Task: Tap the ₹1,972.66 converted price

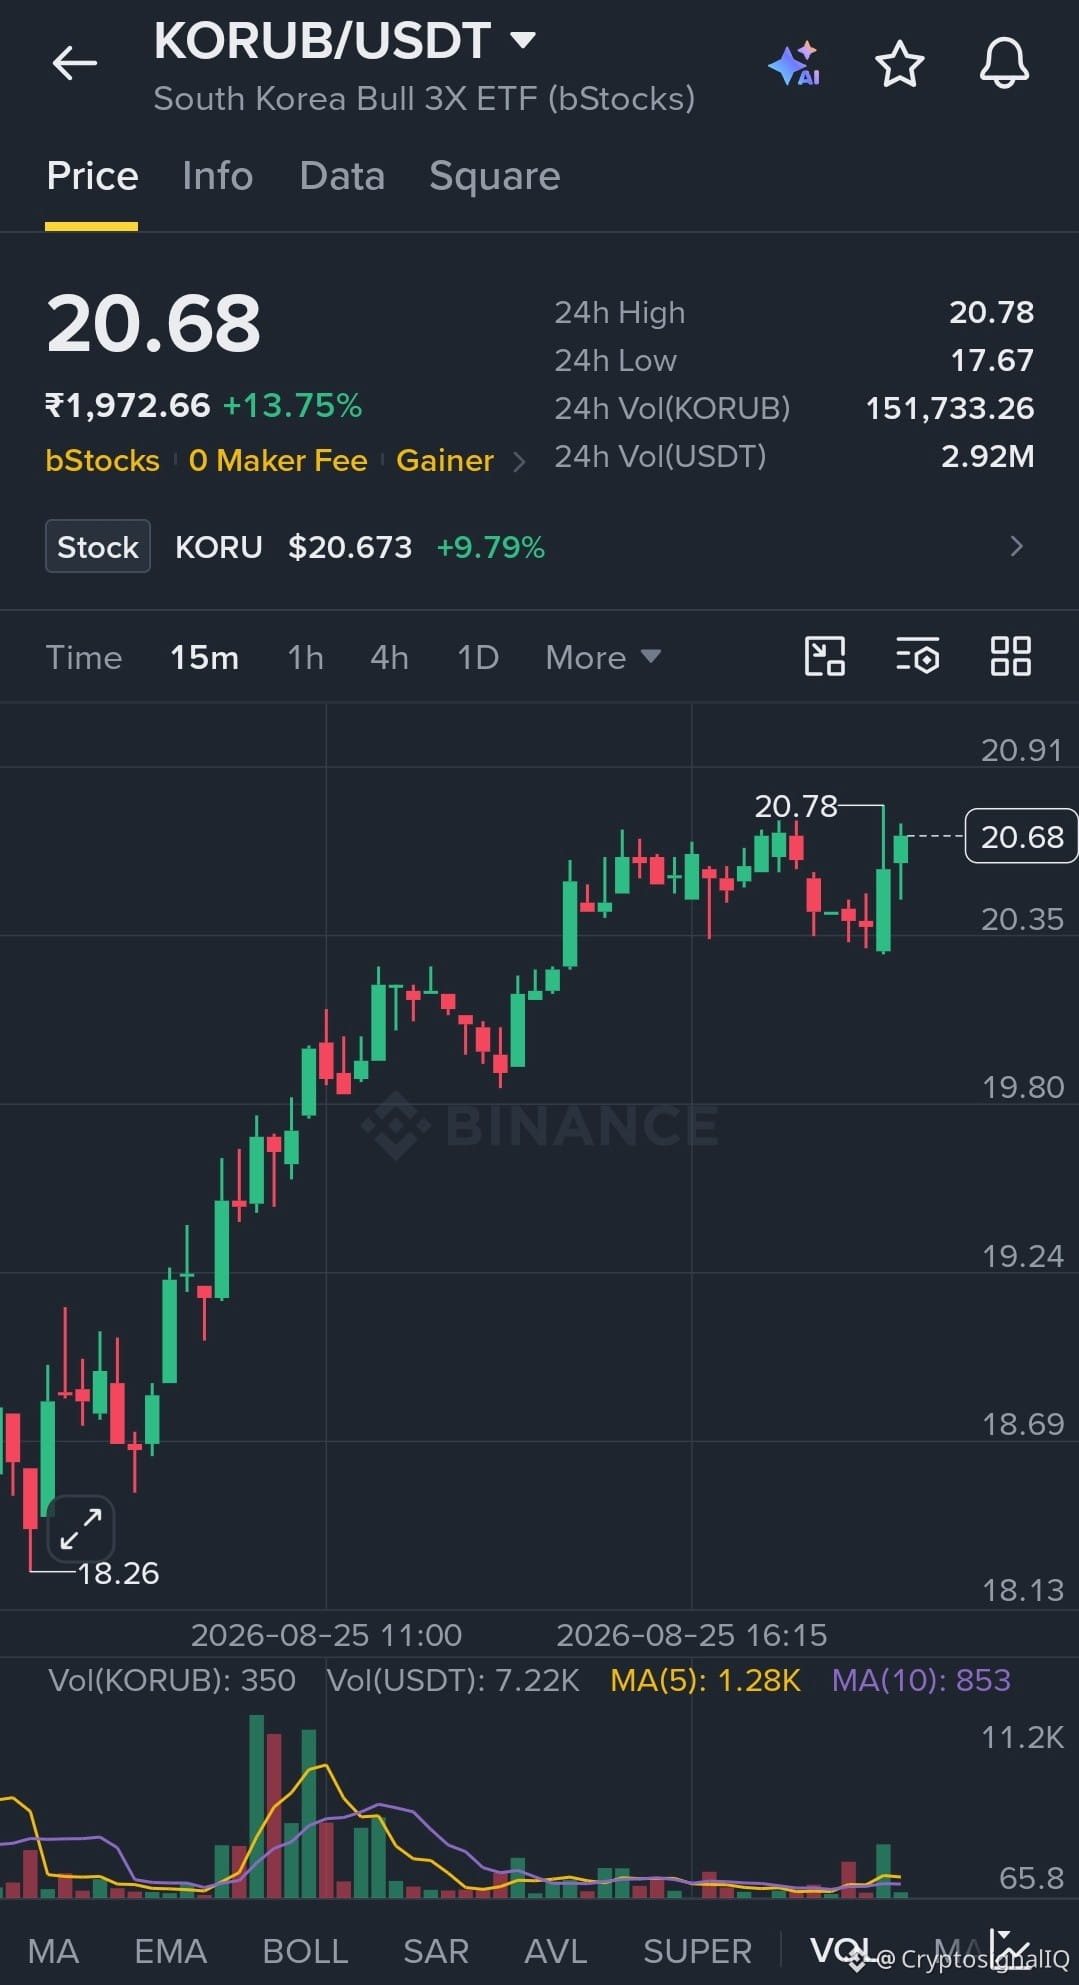Action: pyautogui.click(x=128, y=405)
